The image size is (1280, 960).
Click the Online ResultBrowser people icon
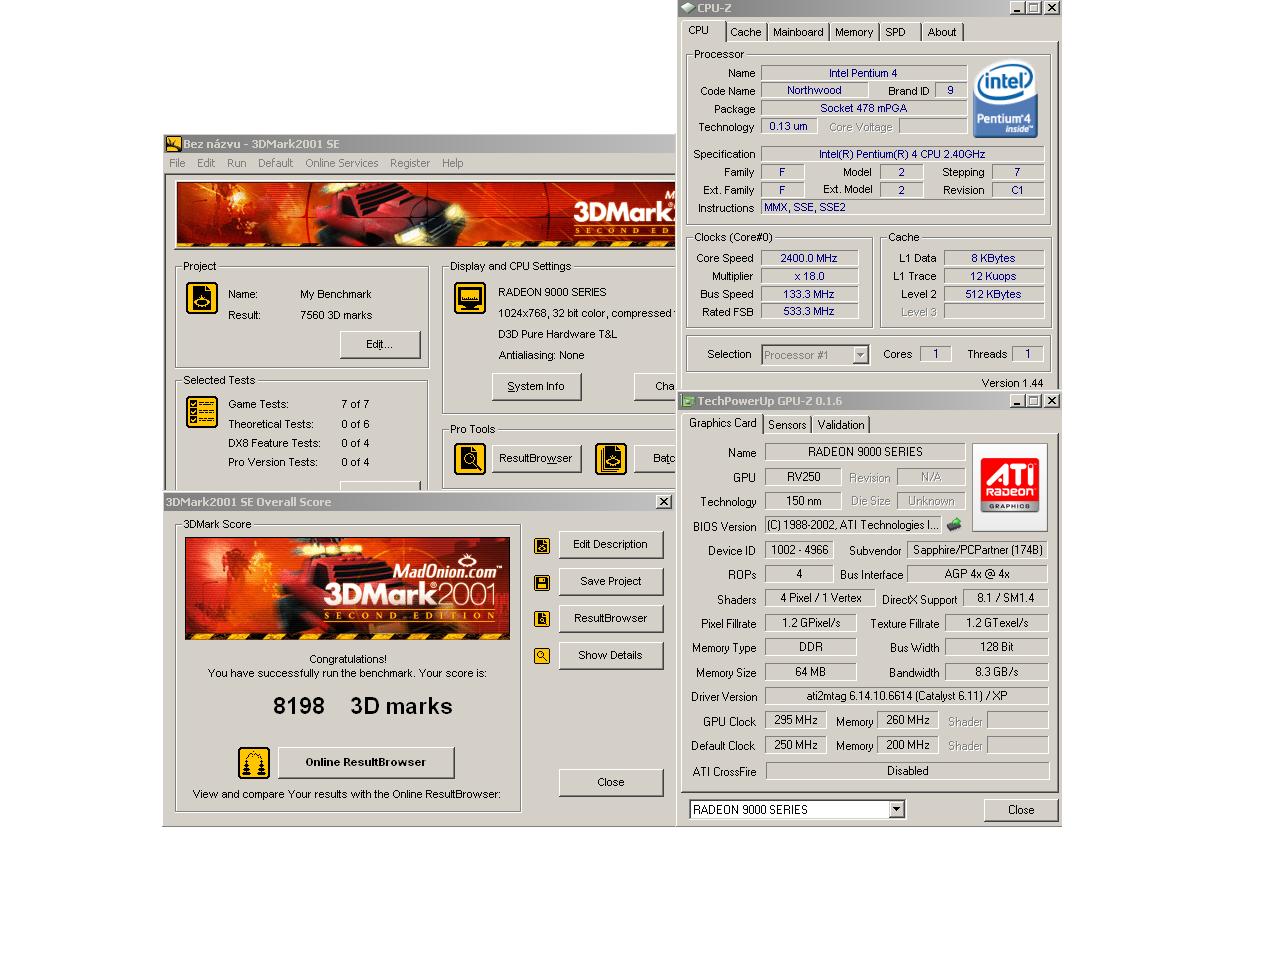(x=254, y=763)
